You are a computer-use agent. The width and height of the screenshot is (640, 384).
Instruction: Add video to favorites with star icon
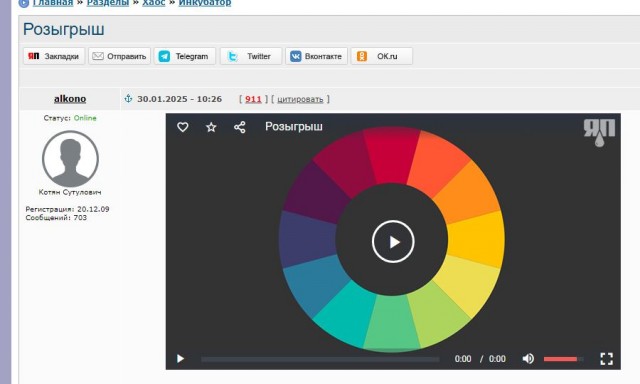pos(211,127)
